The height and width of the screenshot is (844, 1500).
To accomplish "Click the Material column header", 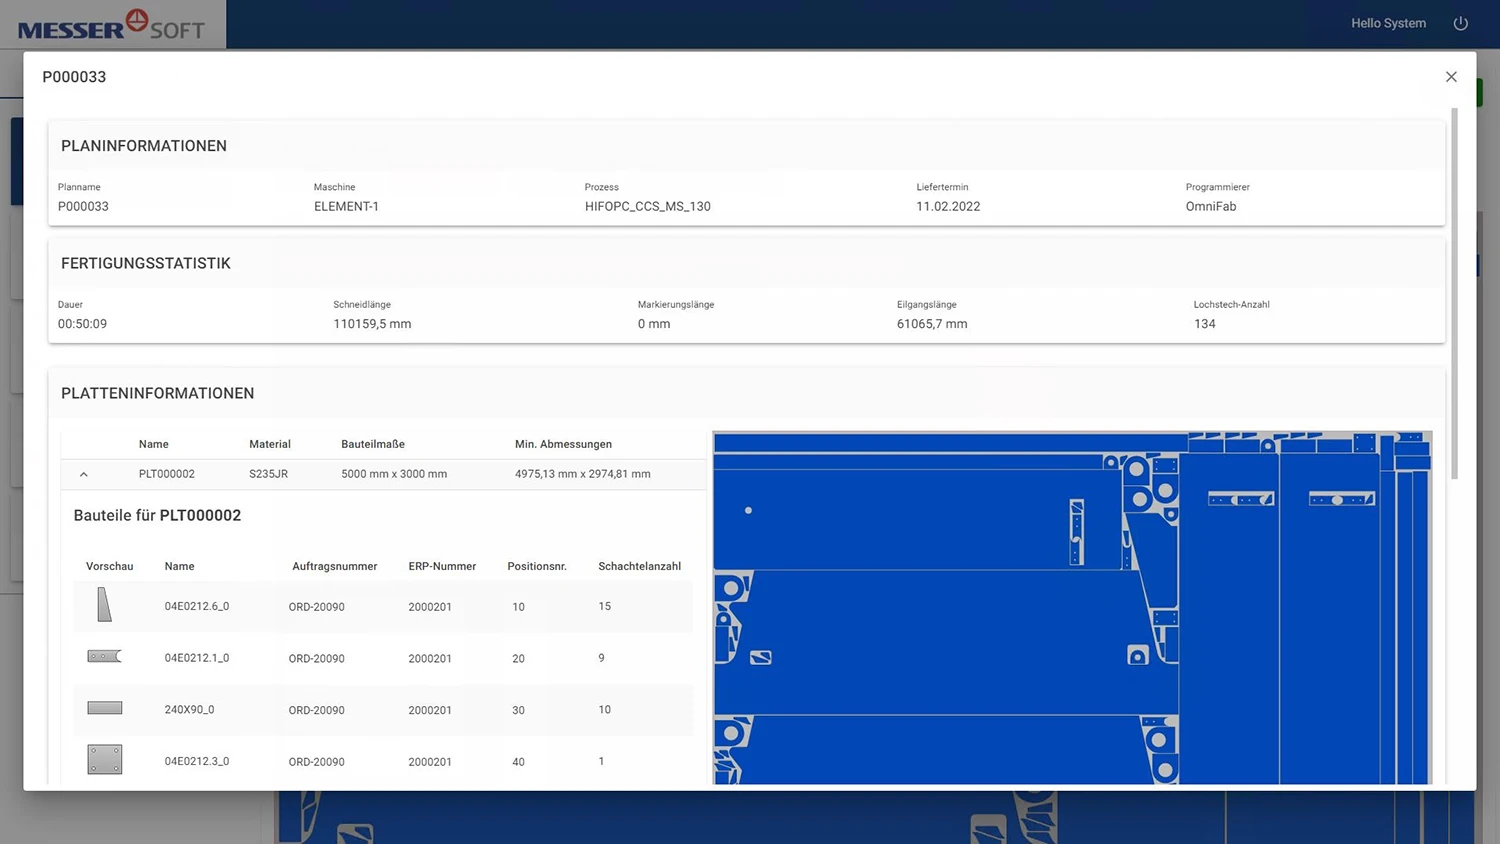I will pos(270,444).
